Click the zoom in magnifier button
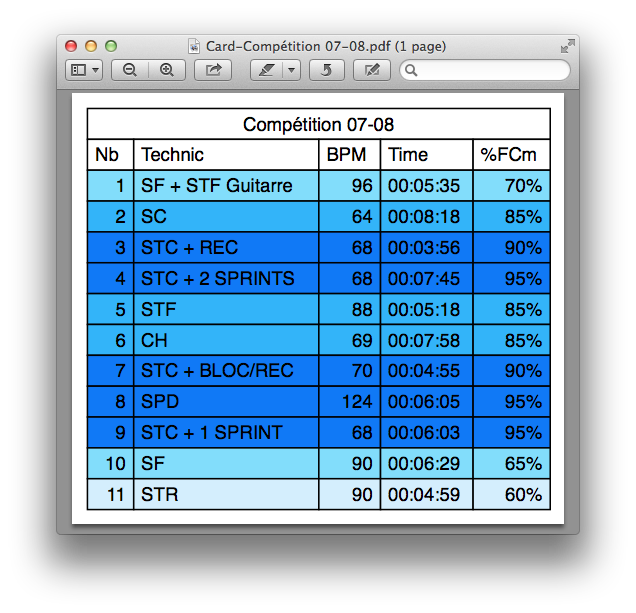This screenshot has height=613, width=636. point(167,70)
